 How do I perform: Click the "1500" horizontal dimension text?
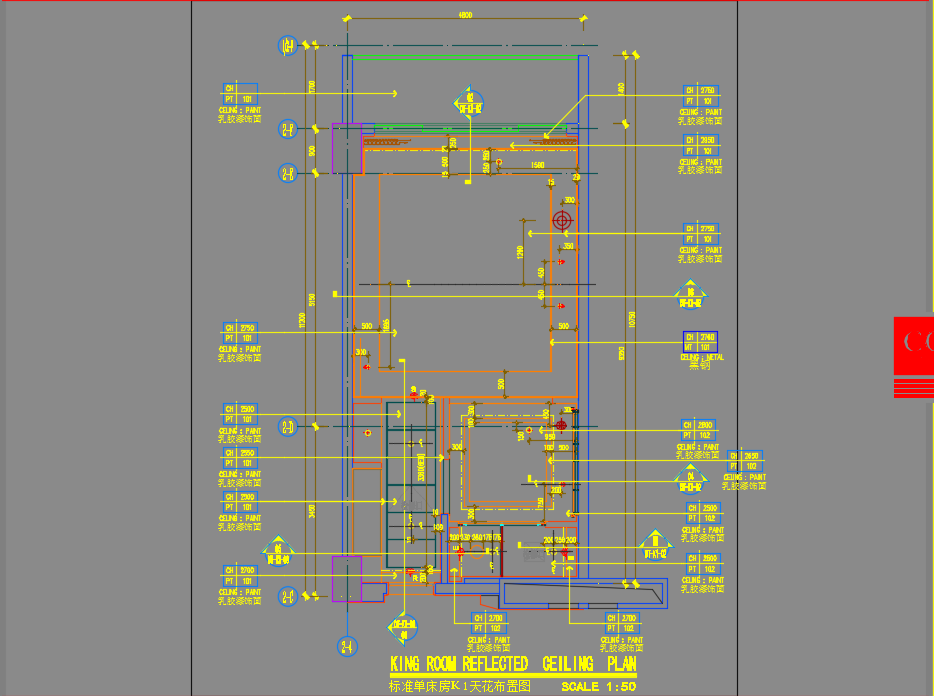coord(537,165)
